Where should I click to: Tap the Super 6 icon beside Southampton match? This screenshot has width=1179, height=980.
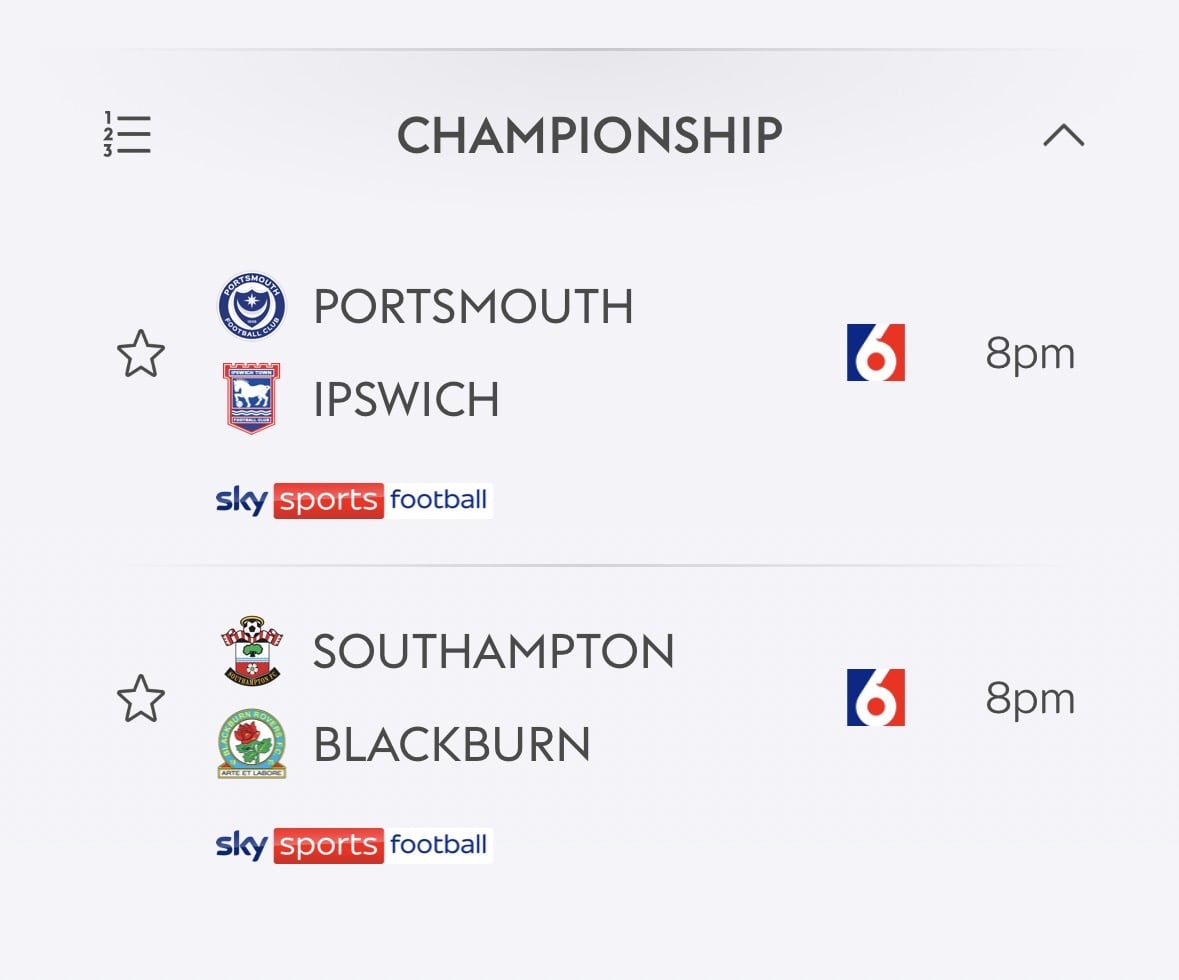875,698
